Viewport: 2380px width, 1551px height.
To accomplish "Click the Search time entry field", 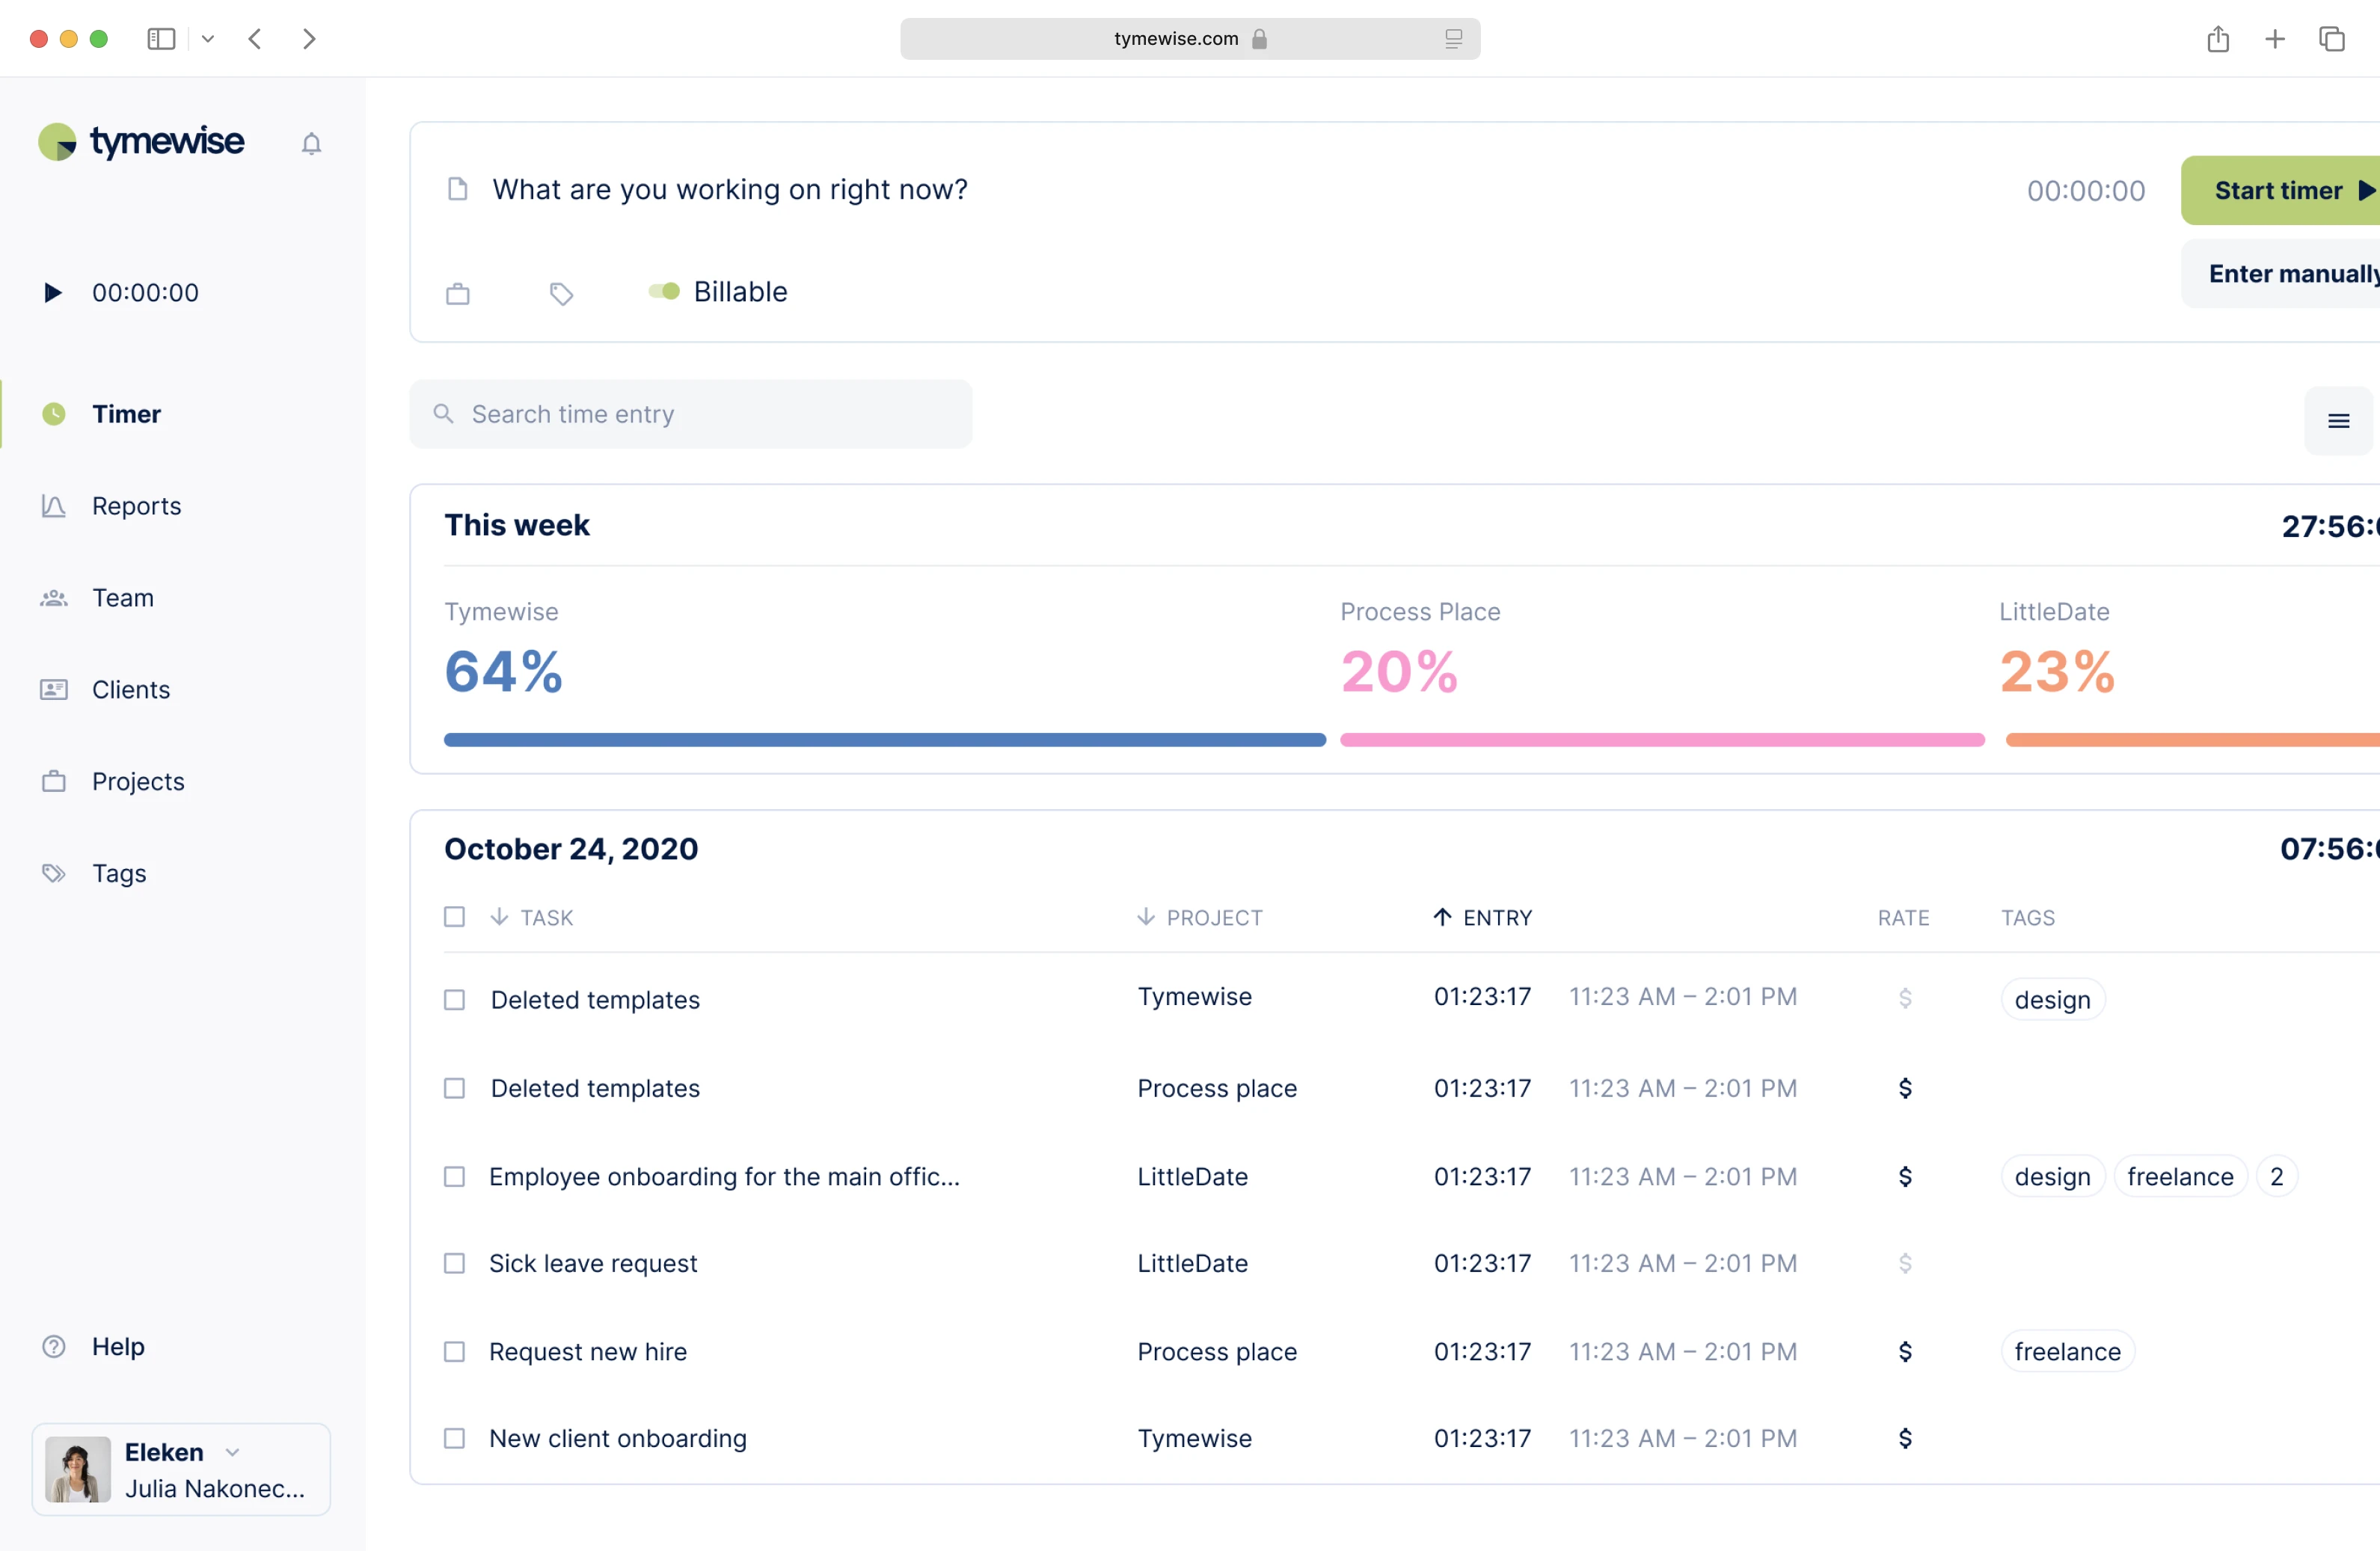I will point(690,414).
